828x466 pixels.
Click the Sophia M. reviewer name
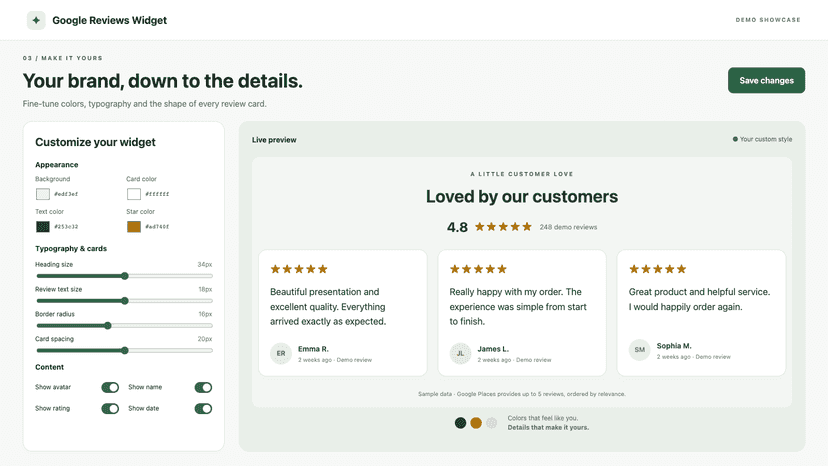click(674, 346)
